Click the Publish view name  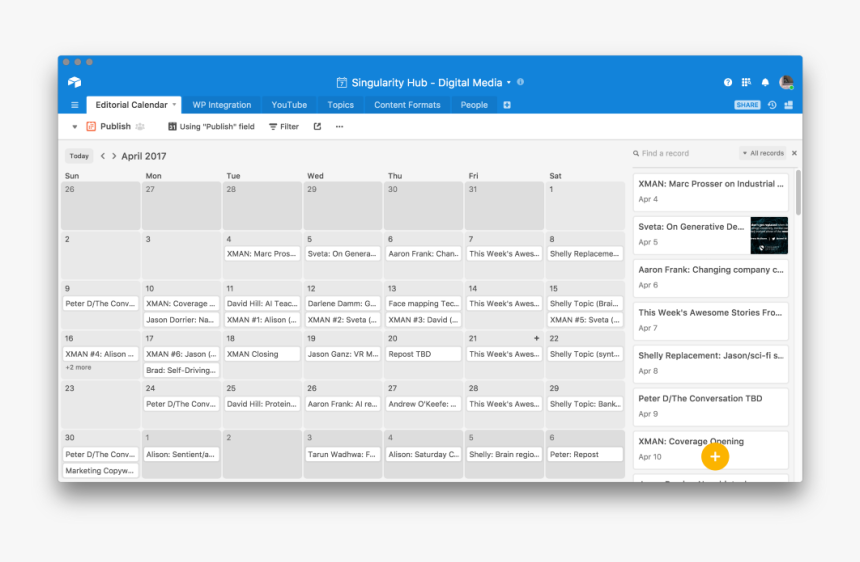click(x=115, y=126)
